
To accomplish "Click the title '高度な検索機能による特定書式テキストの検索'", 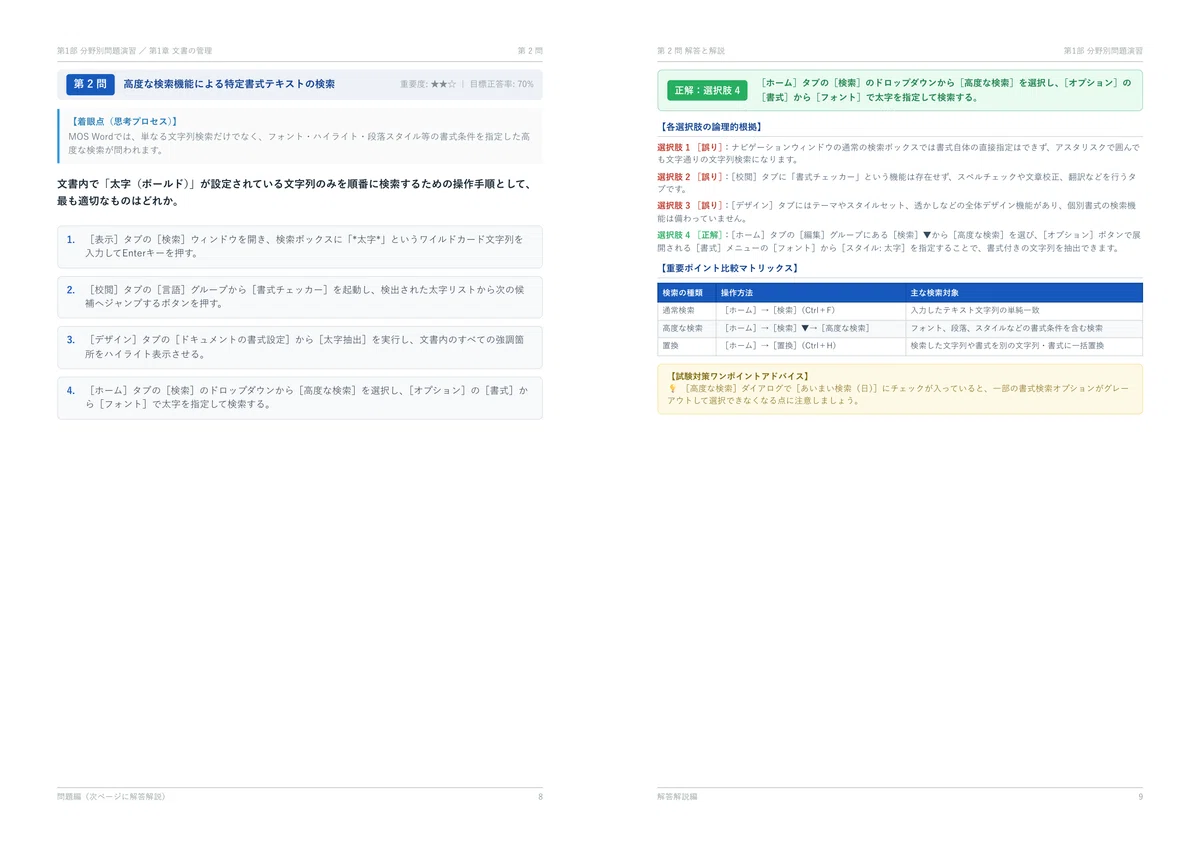I will pos(229,85).
